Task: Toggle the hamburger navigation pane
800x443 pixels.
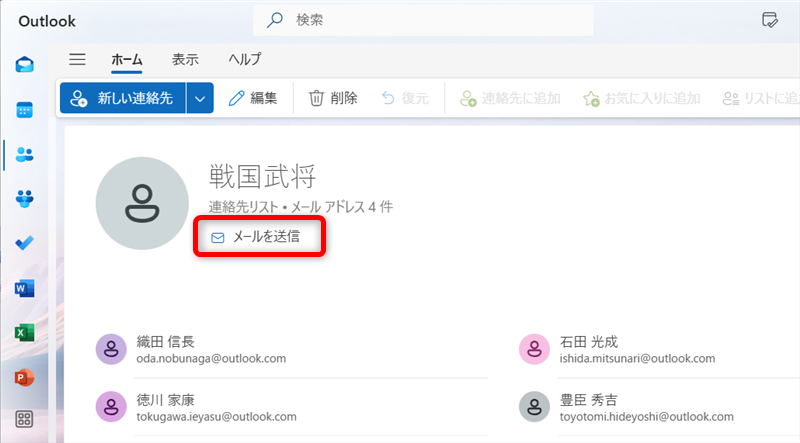Action: coord(77,59)
